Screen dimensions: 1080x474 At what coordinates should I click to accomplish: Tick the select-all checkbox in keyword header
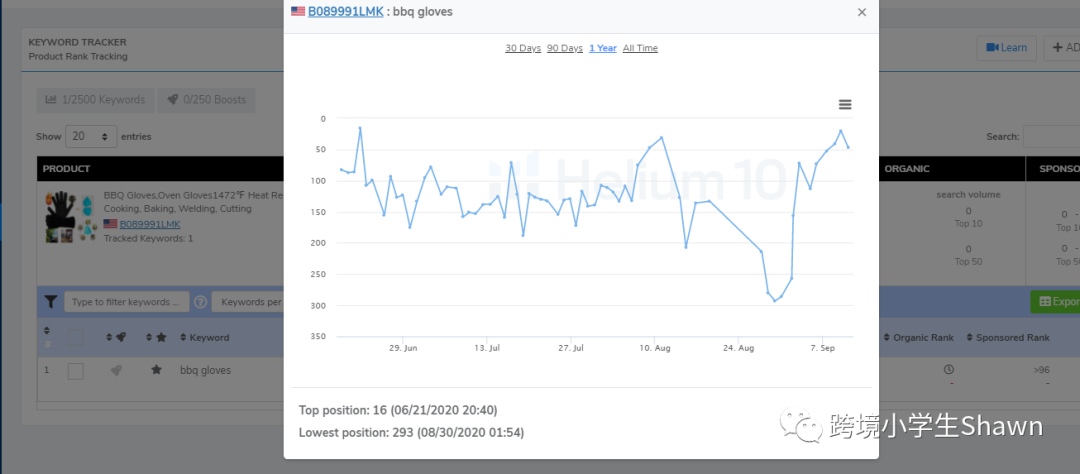pos(76,338)
